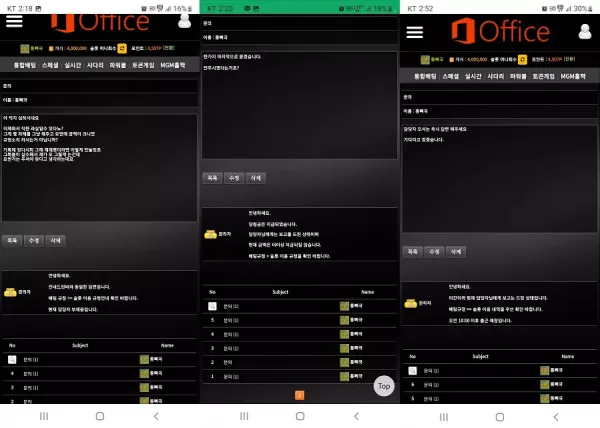
Task: Tap the home icon on the 2:18 screen
Action: point(100,416)
